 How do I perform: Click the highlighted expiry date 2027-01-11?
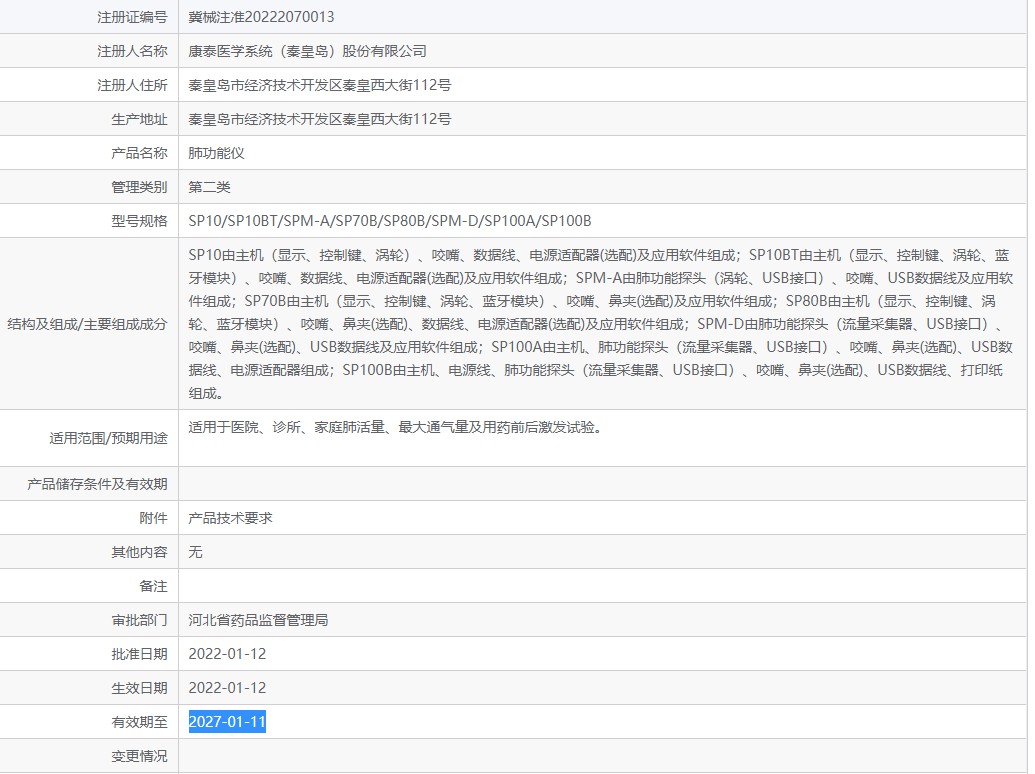[227, 722]
